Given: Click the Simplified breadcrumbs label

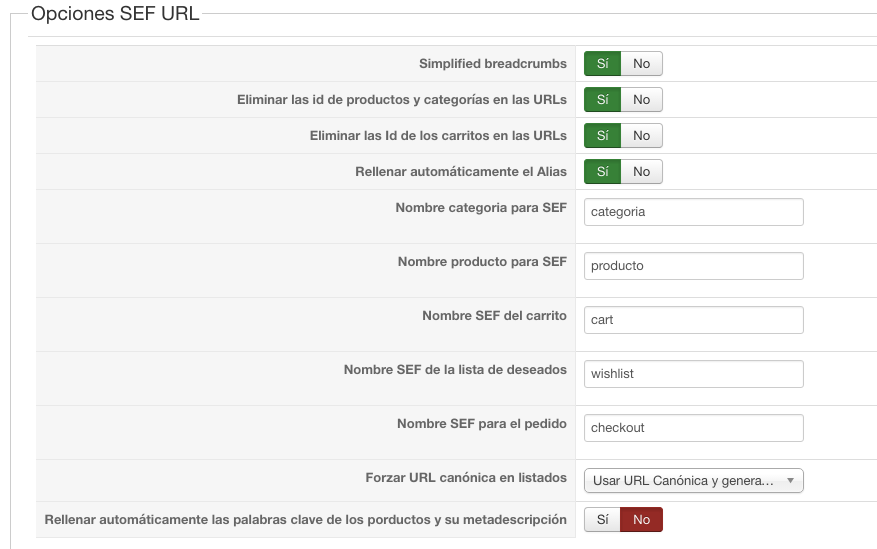Looking at the screenshot, I should tap(493, 64).
